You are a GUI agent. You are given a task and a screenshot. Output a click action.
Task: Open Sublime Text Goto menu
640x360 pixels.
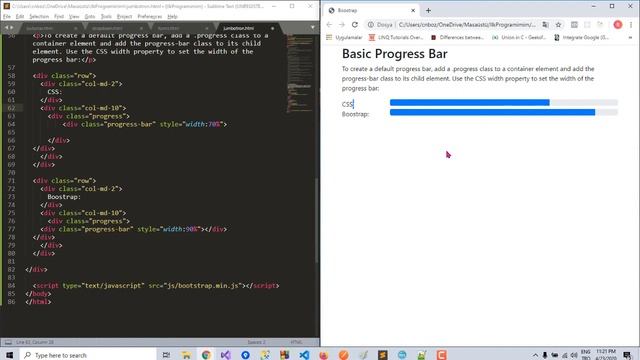point(90,16)
